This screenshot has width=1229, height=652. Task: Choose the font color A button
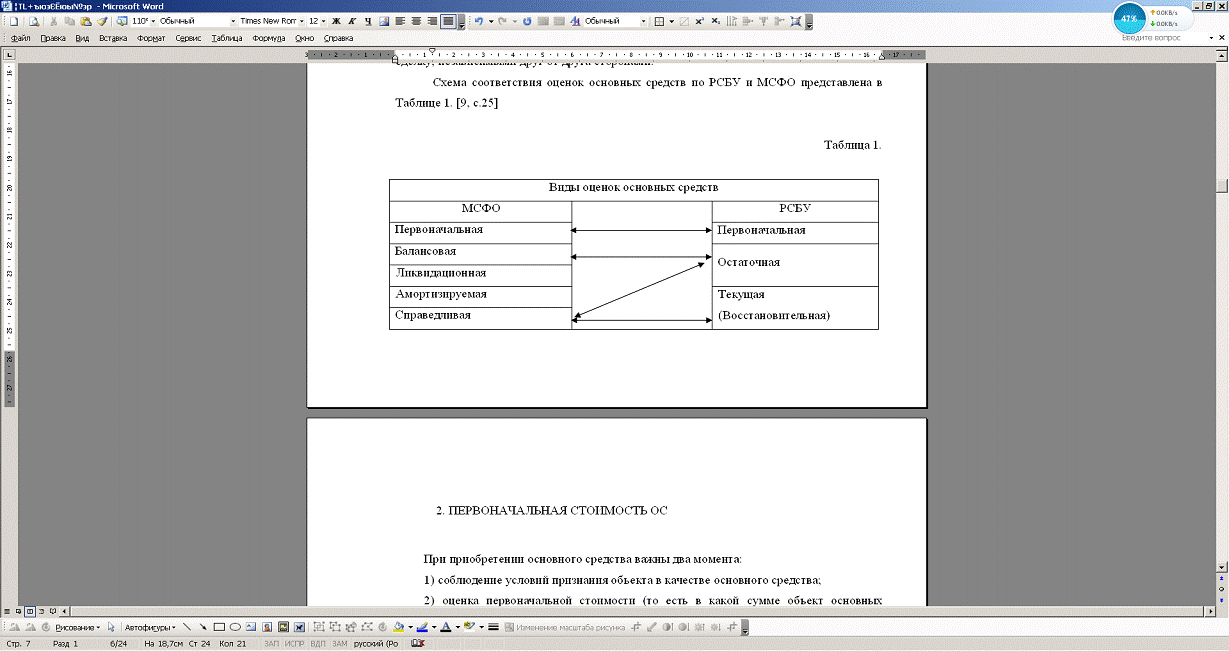(x=445, y=628)
